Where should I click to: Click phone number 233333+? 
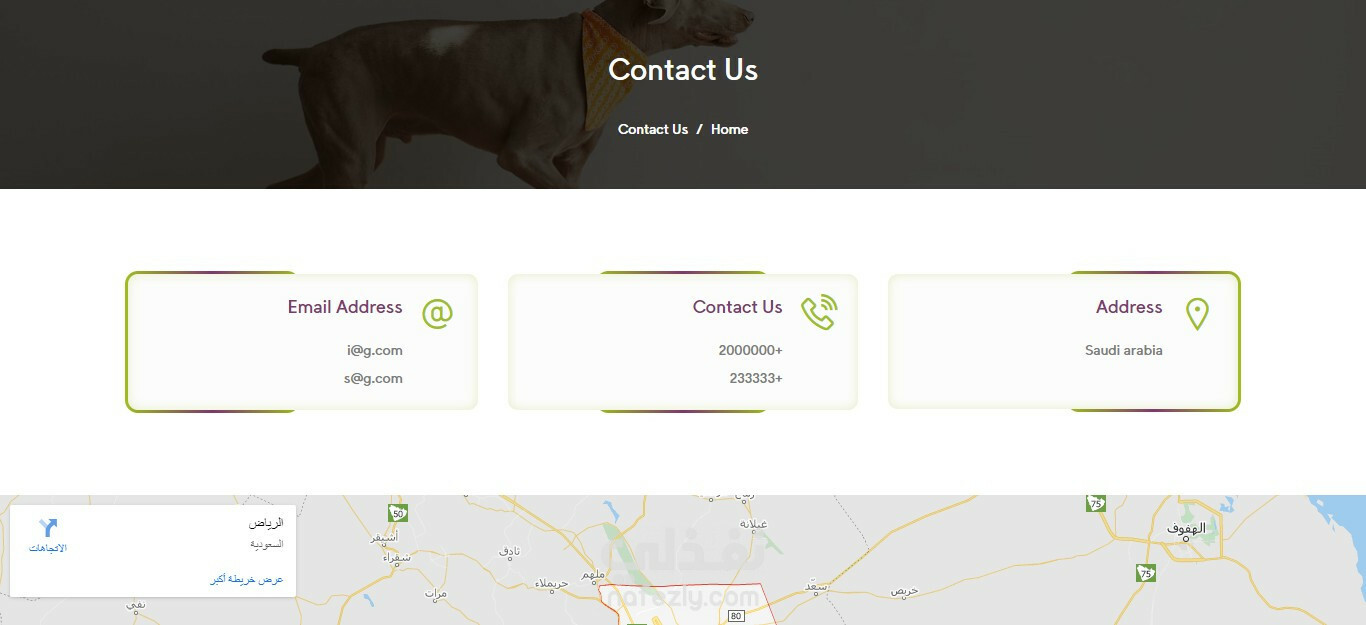tap(756, 378)
